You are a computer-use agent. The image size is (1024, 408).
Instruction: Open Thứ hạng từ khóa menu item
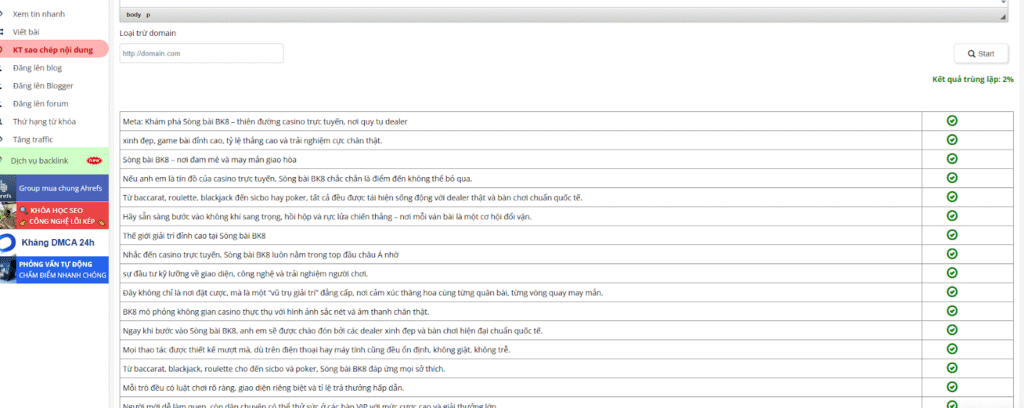[44, 121]
